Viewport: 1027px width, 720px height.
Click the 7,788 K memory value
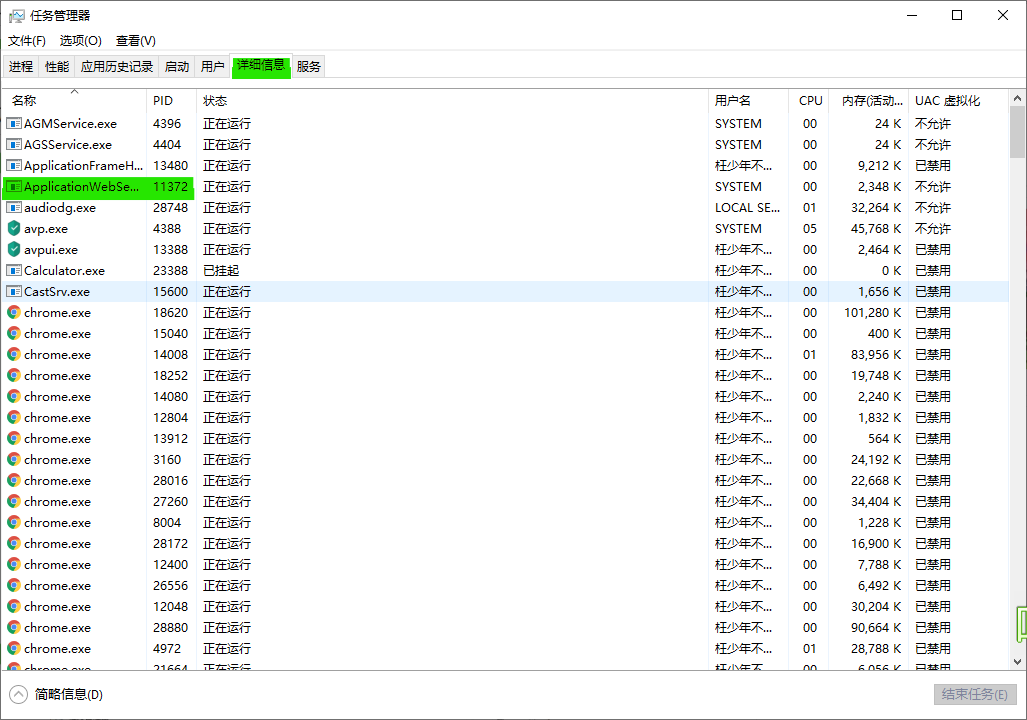[x=880, y=565]
